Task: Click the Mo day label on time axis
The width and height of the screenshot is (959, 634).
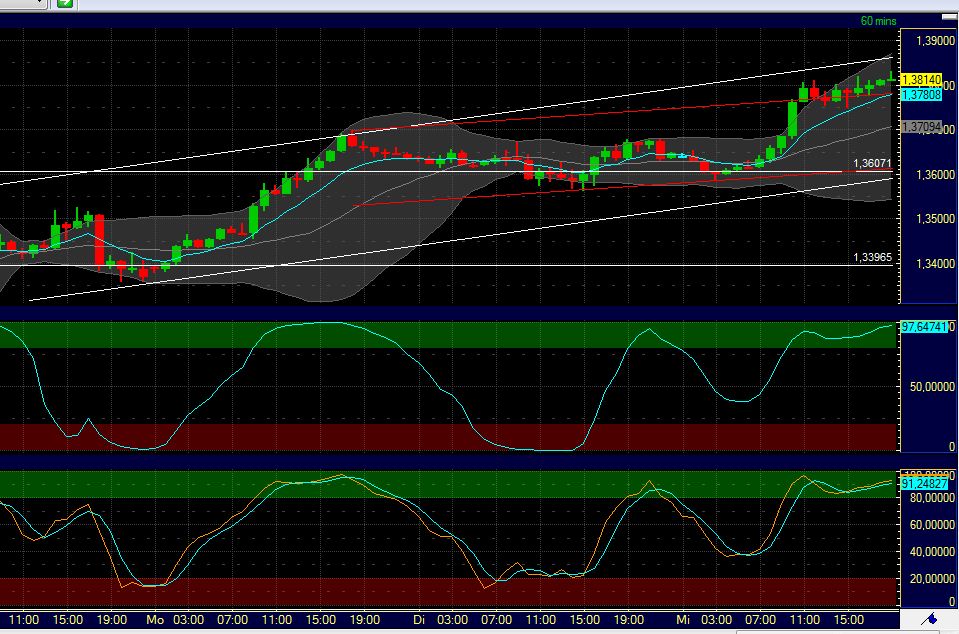Action: [x=155, y=620]
